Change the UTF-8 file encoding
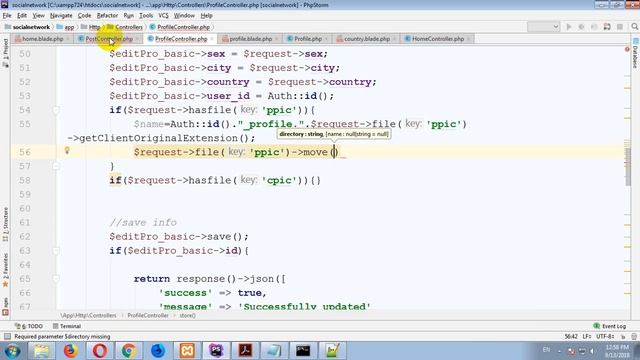Viewport: 640px width, 360px height. coord(605,337)
